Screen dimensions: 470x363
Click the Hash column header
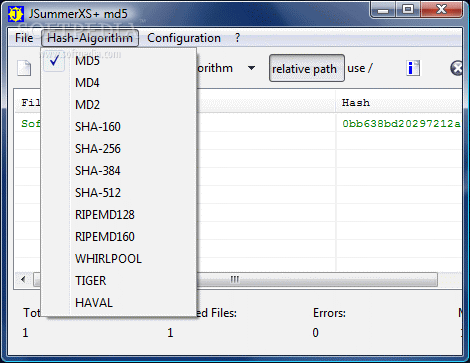coord(399,103)
